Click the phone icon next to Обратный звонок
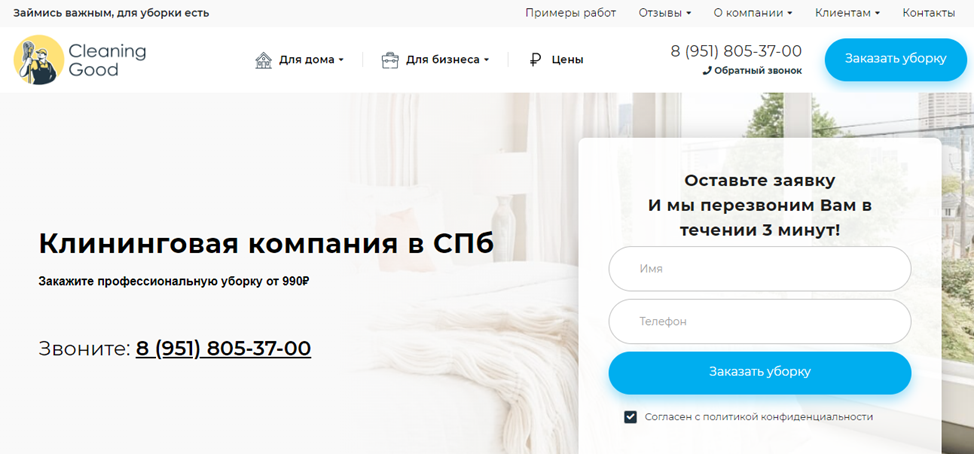This screenshot has height=454, width=974. [x=707, y=71]
